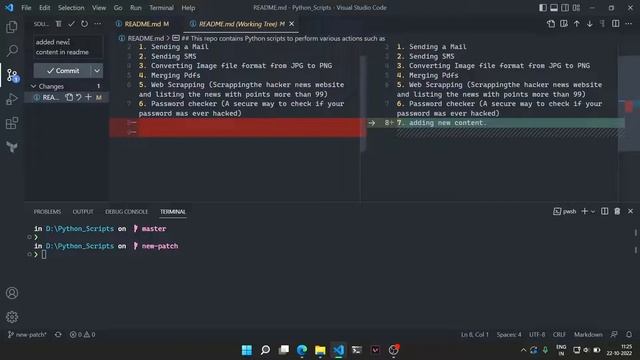Refresh source control with the circular arrow icon
The width and height of the screenshot is (640, 360).
pyautogui.click(x=84, y=24)
